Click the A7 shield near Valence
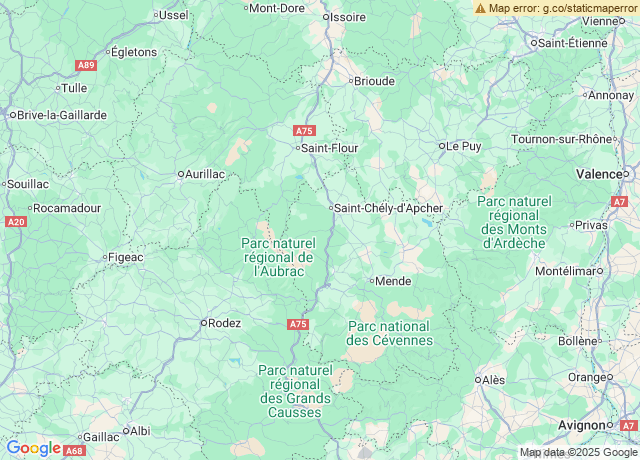The image size is (640, 460). tap(619, 202)
